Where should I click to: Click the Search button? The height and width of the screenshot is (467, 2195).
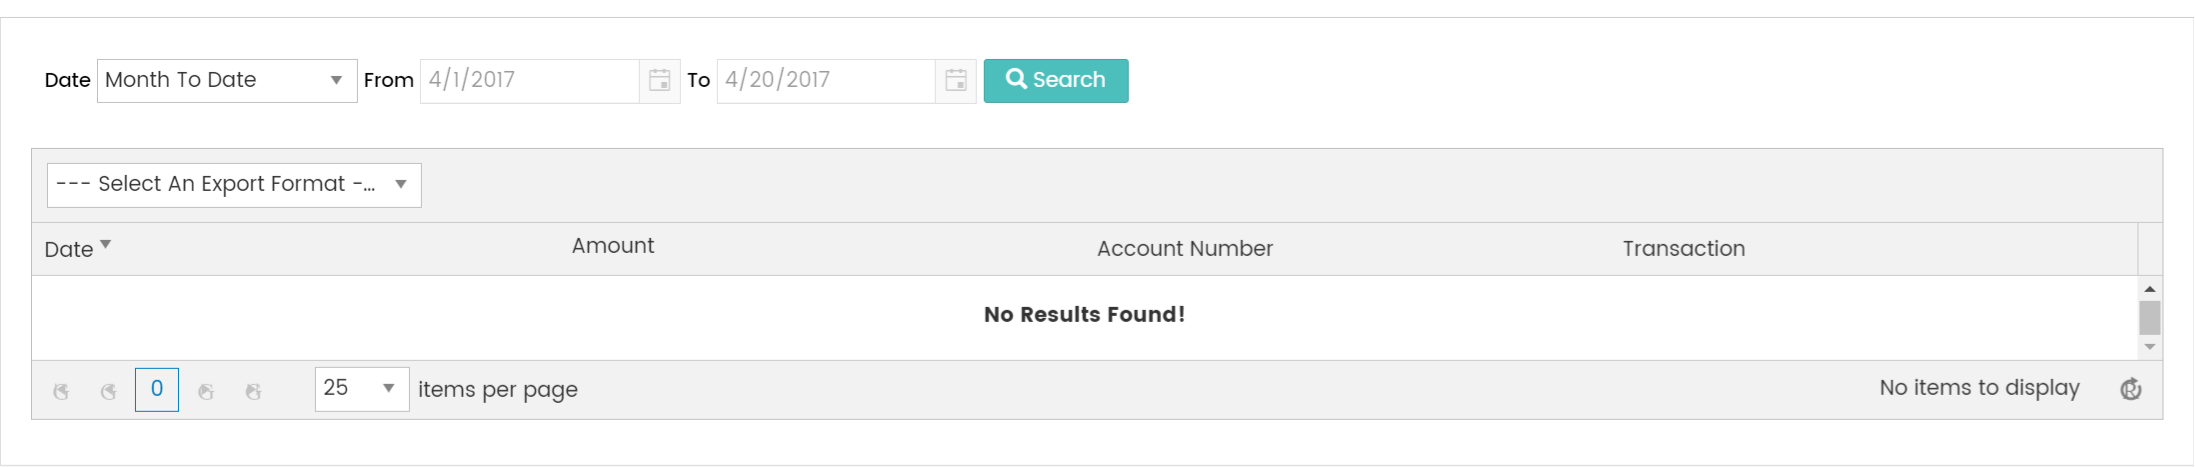click(x=1056, y=81)
